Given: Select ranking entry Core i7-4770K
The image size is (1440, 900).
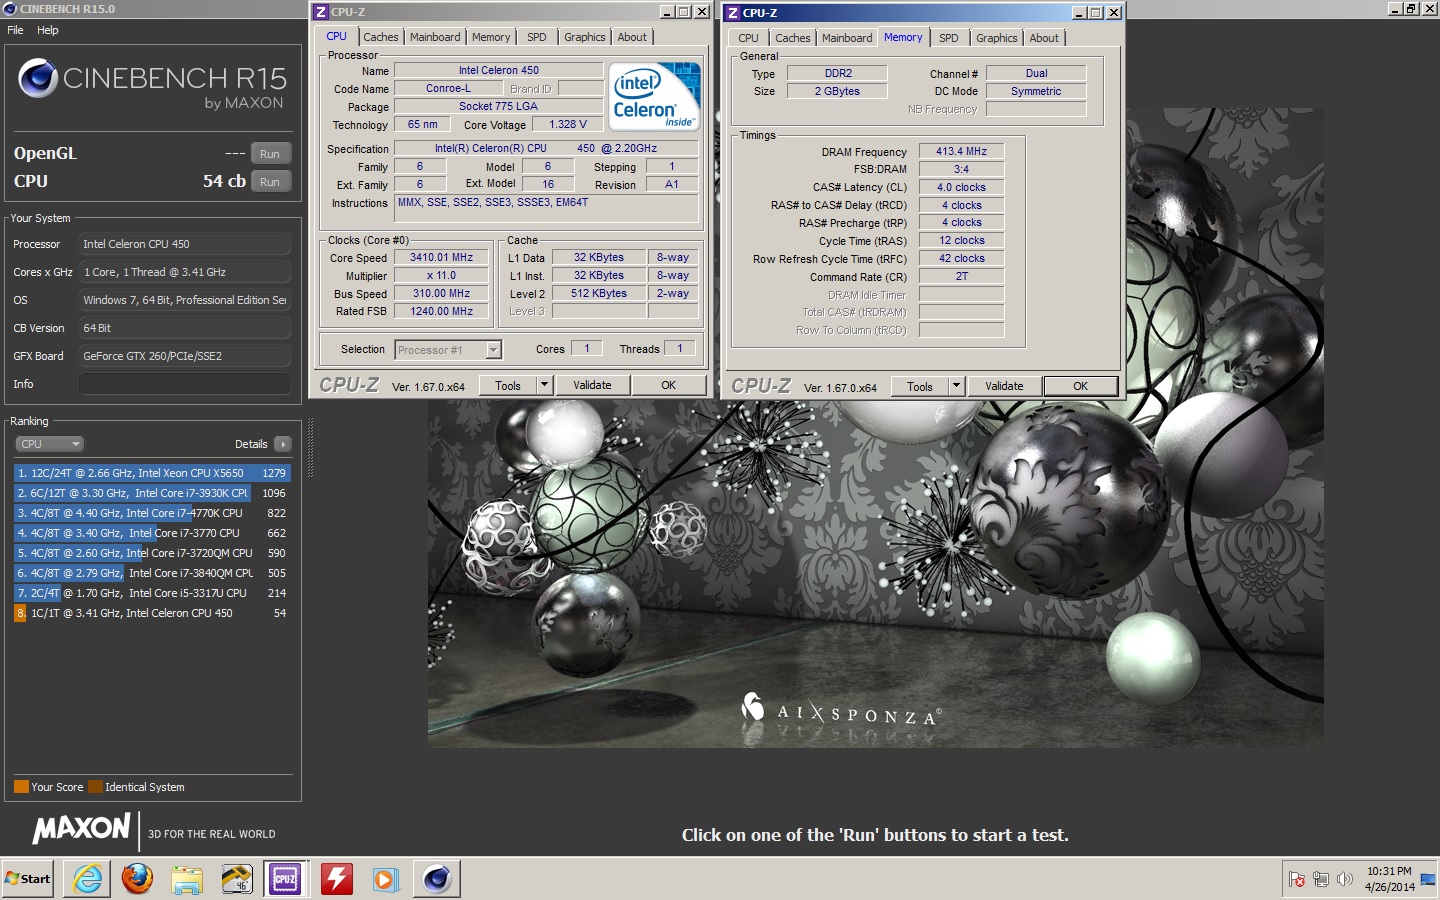Looking at the screenshot, I should [x=152, y=513].
